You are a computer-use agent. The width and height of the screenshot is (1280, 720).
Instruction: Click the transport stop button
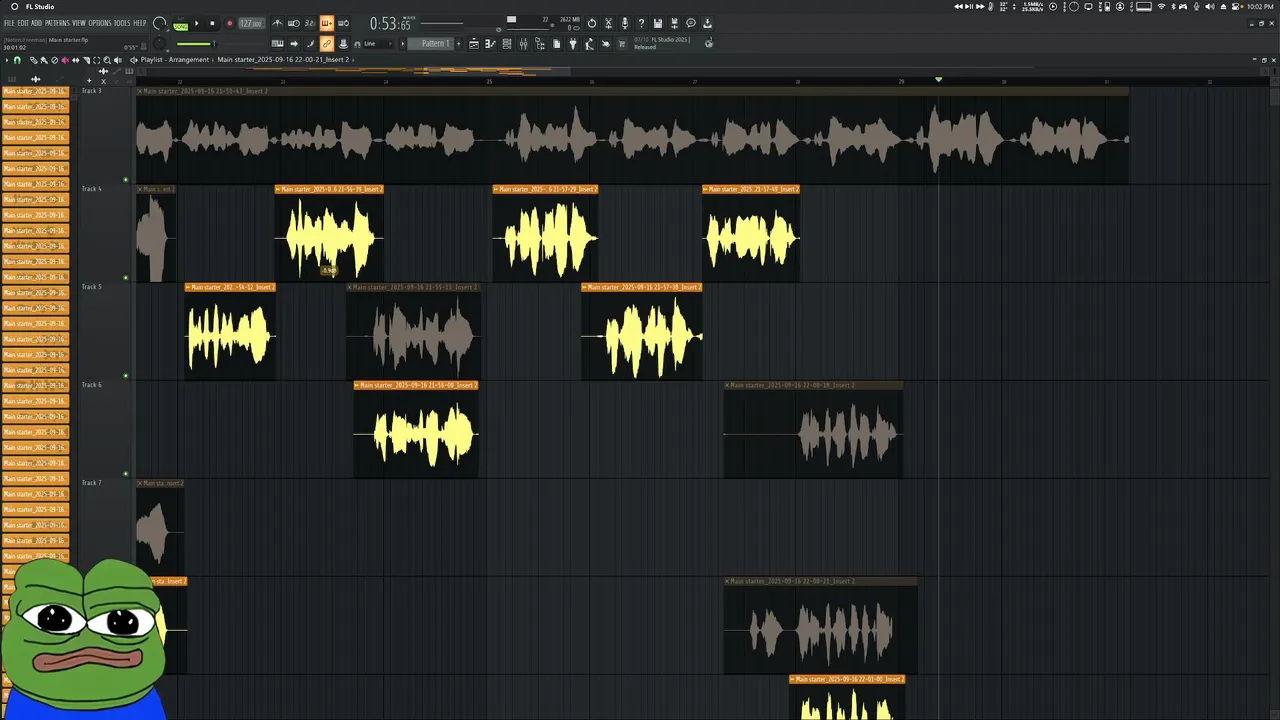coord(212,23)
